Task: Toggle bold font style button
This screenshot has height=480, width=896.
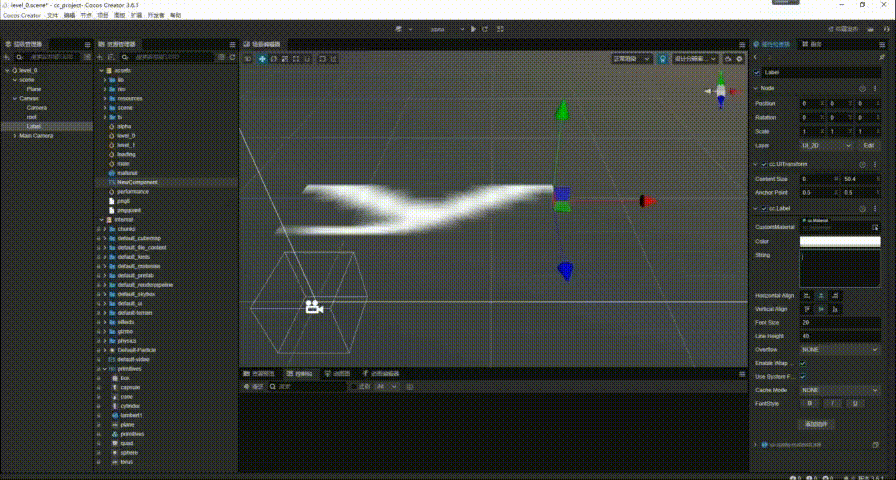Action: tap(809, 403)
